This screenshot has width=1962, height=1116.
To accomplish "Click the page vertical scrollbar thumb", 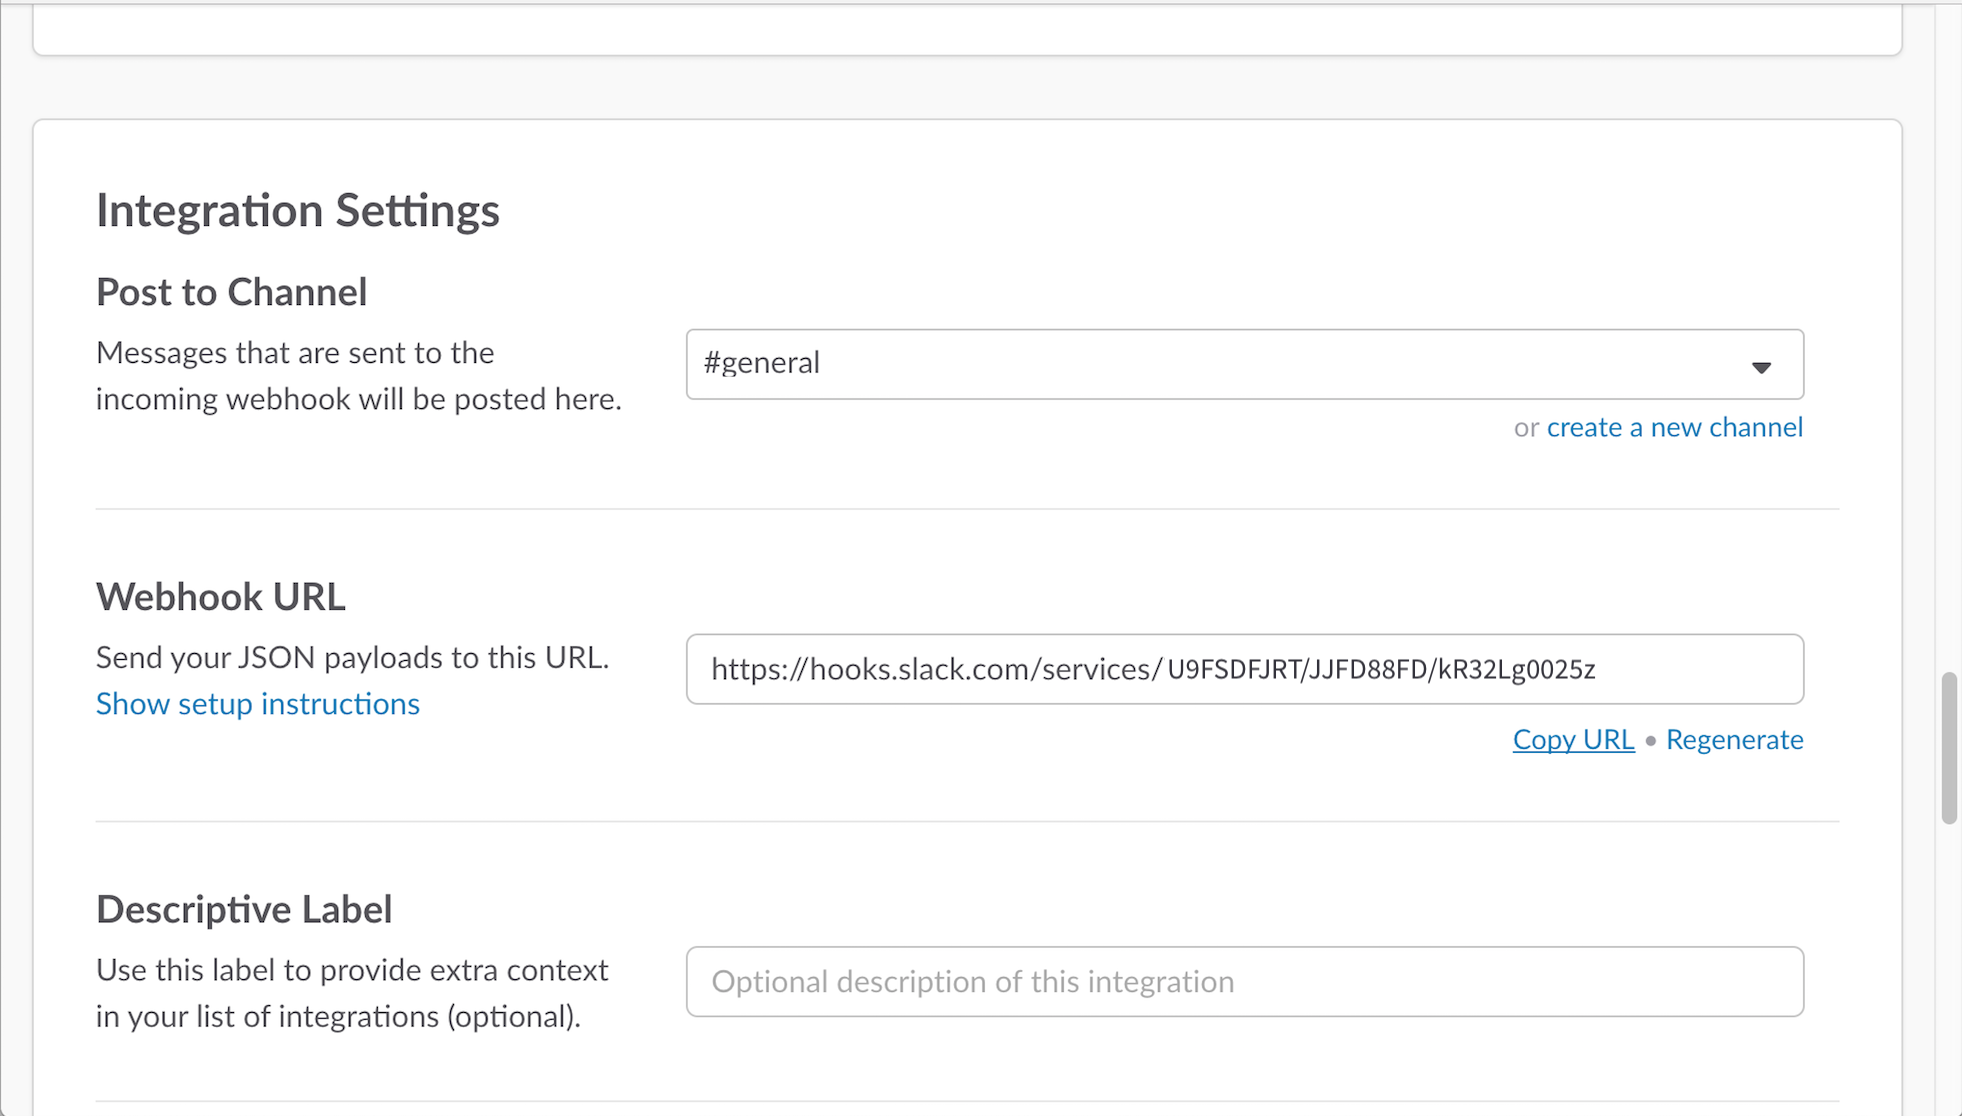I will pyautogui.click(x=1948, y=748).
